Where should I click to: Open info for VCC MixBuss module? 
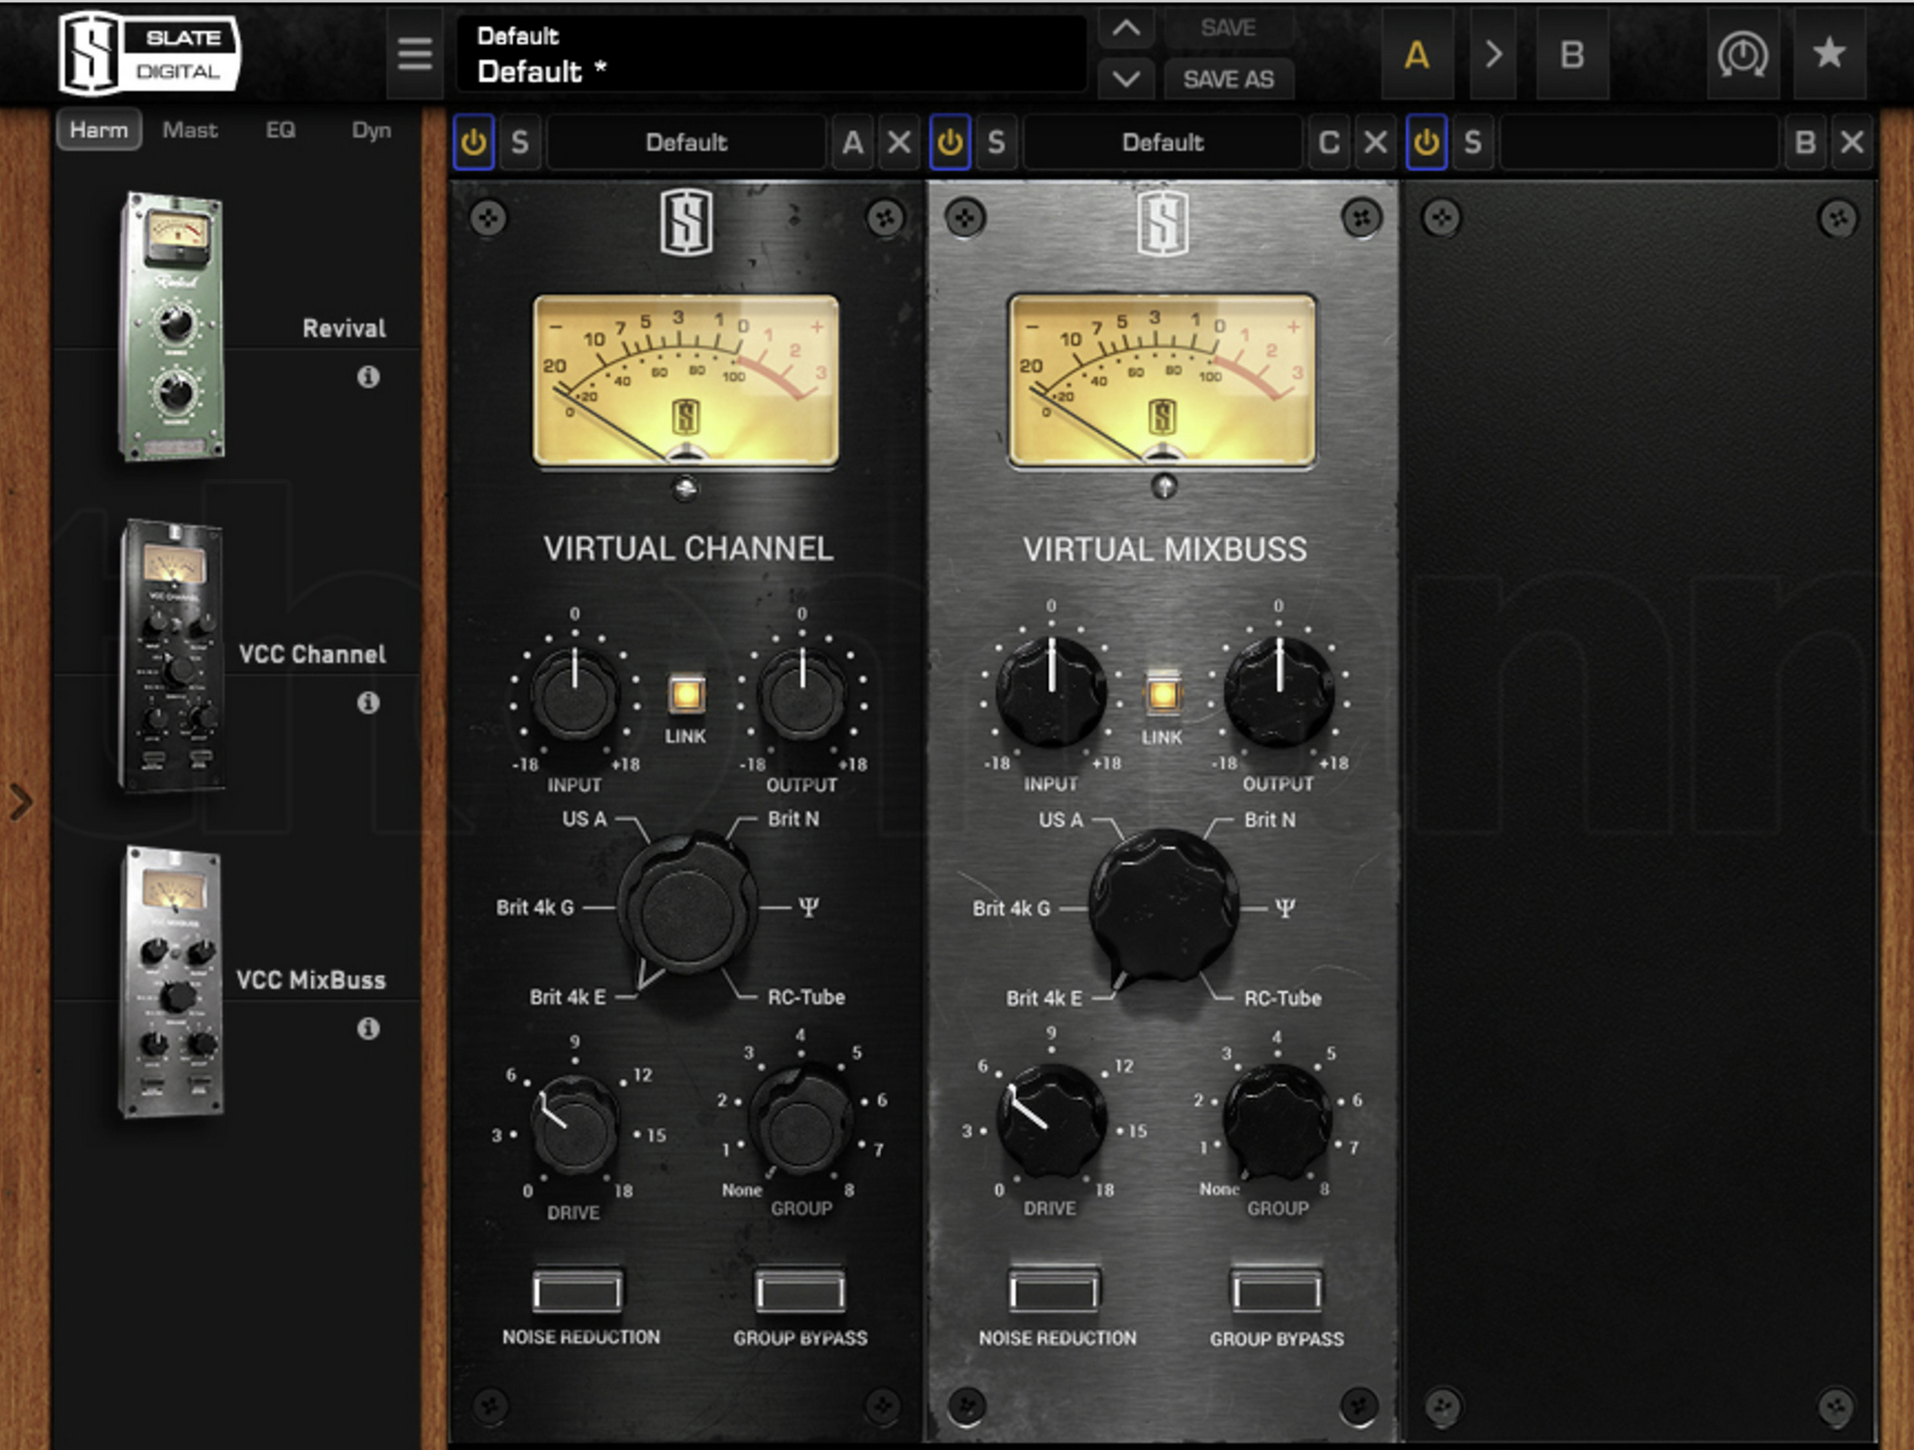click(x=368, y=1029)
